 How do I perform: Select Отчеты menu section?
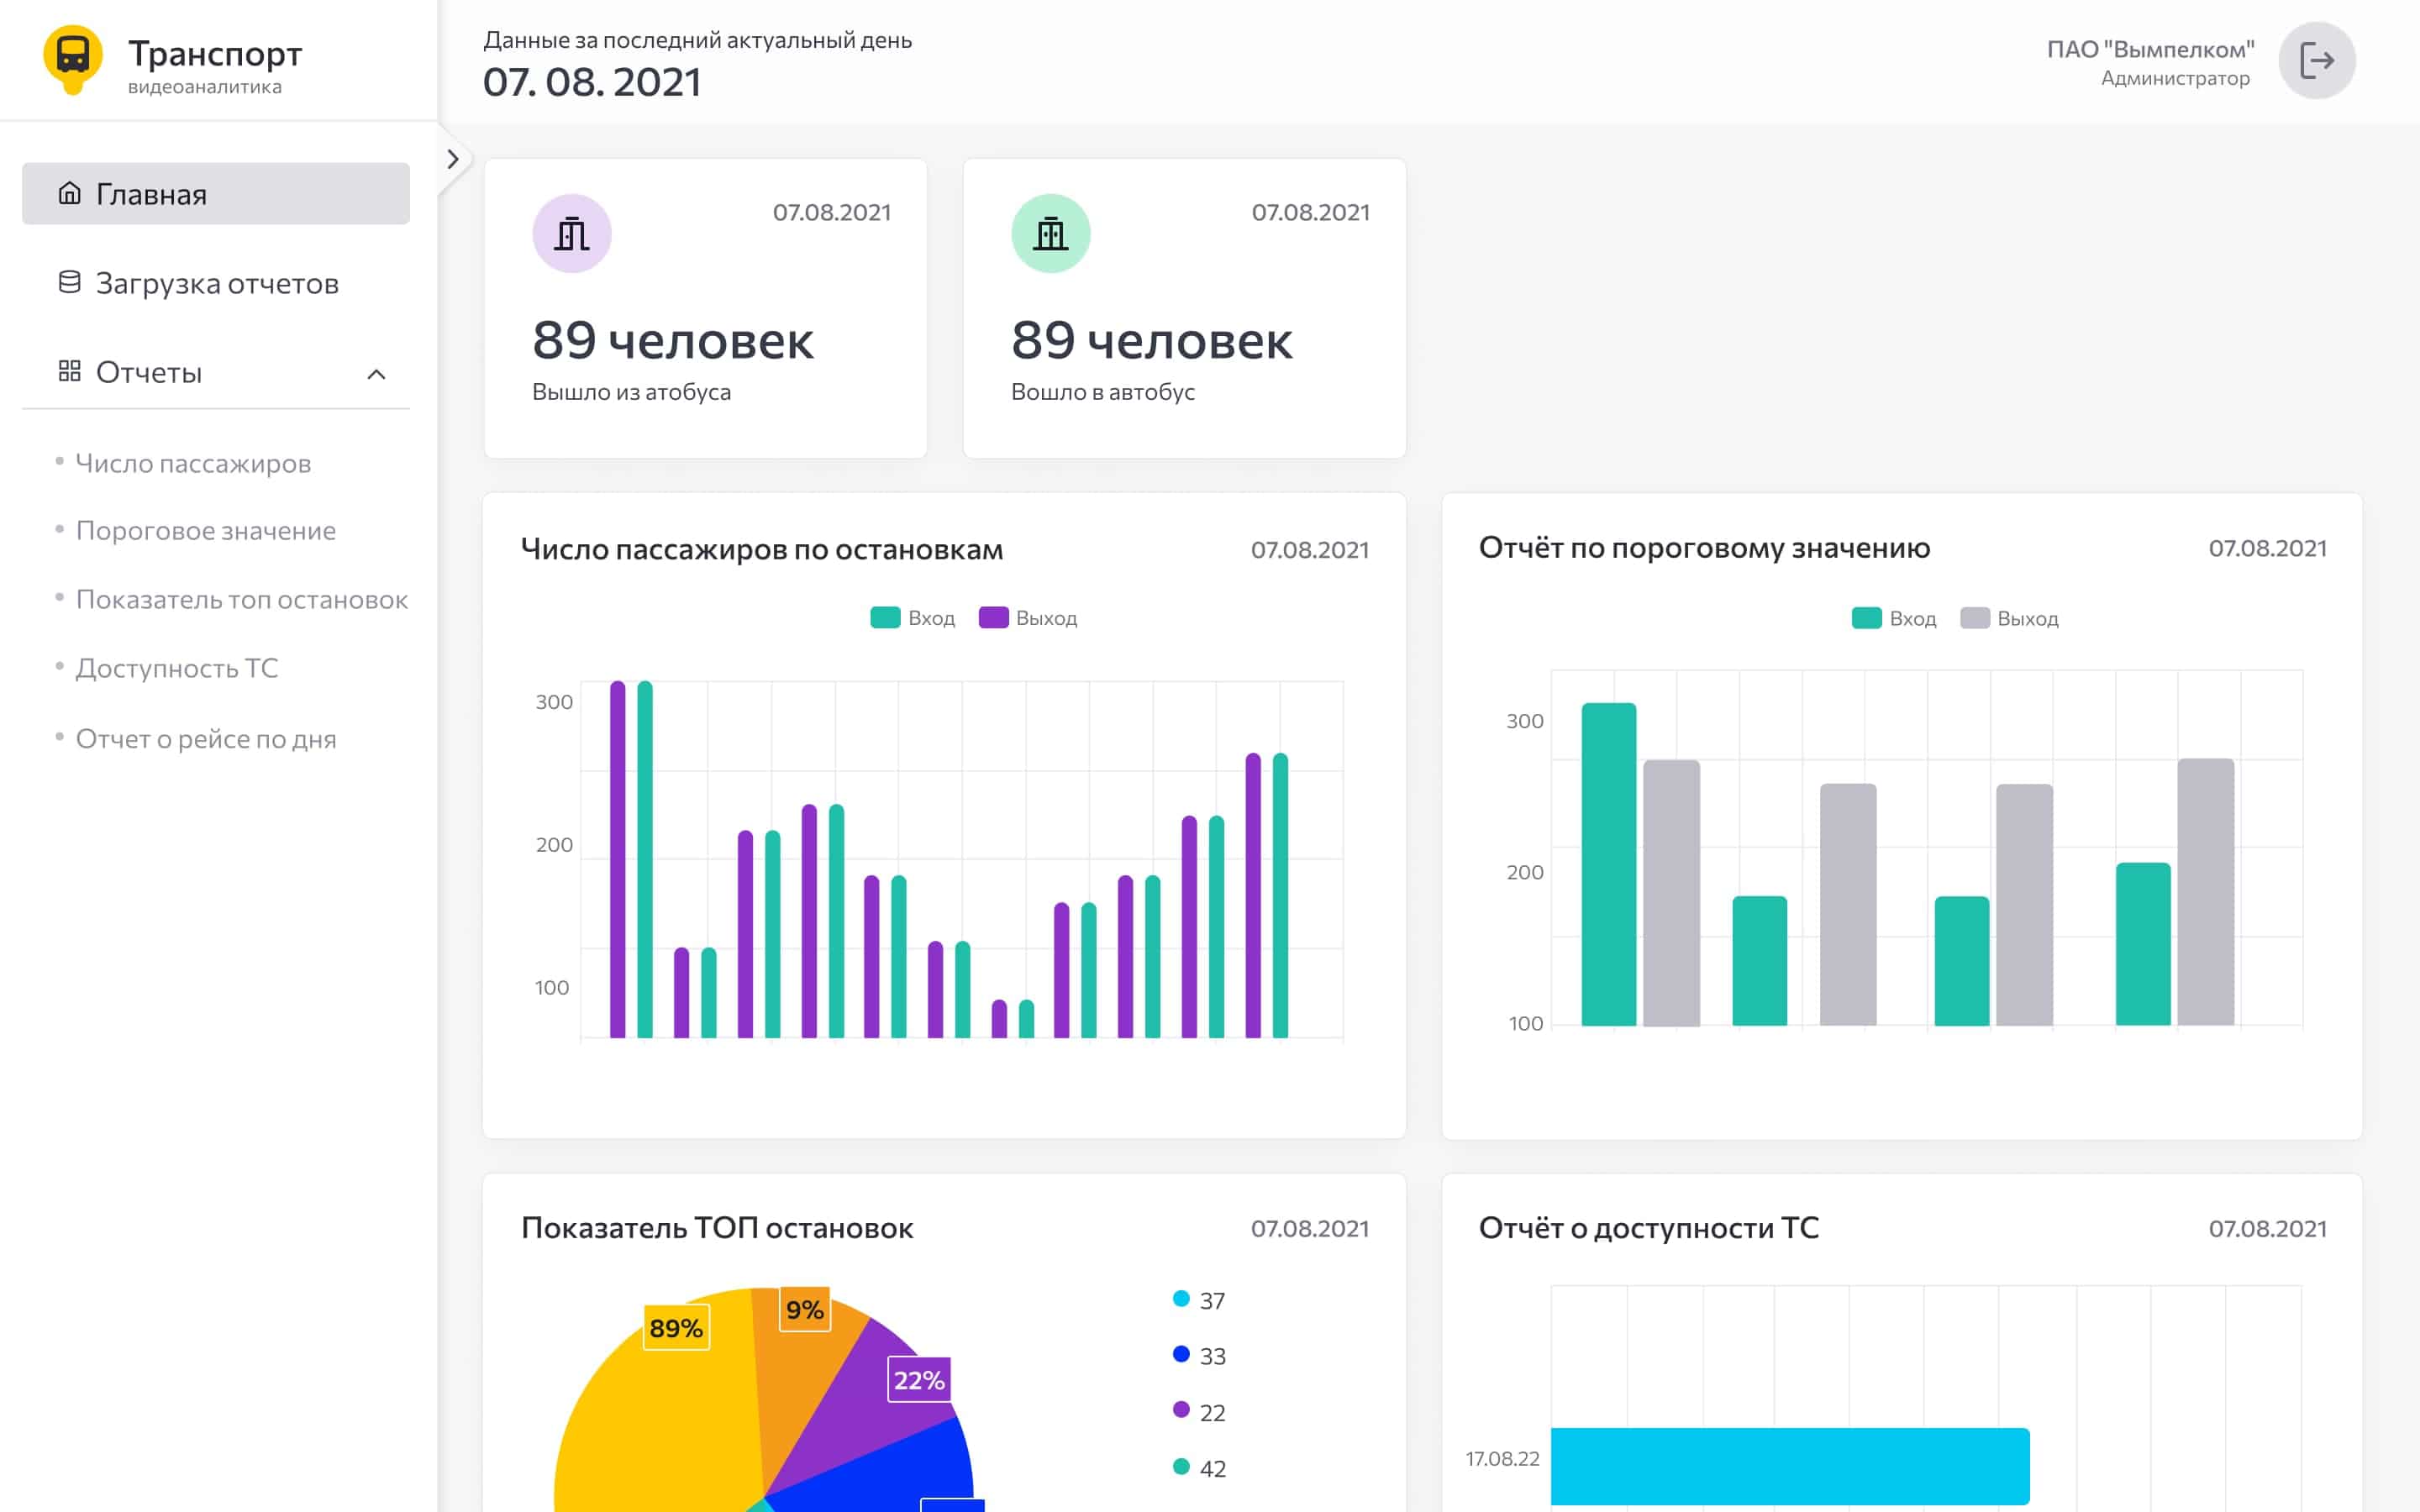click(x=216, y=372)
